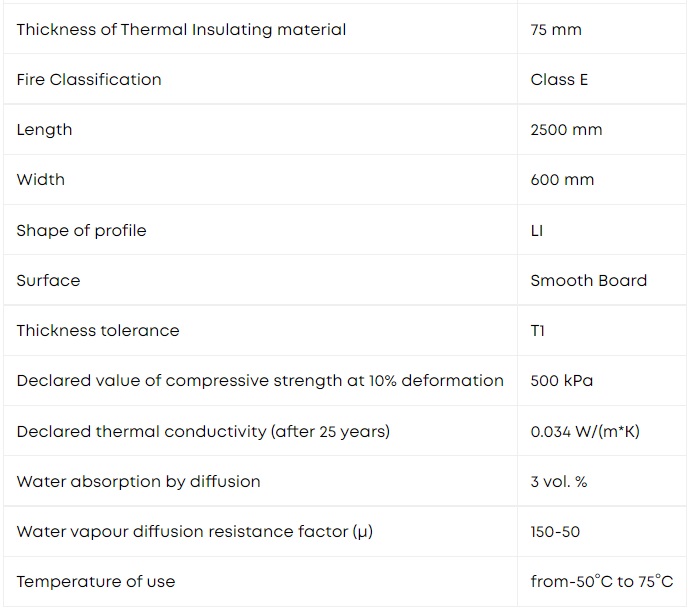The width and height of the screenshot is (690, 609).
Task: Select the Class E value cell
Action: click(x=559, y=80)
